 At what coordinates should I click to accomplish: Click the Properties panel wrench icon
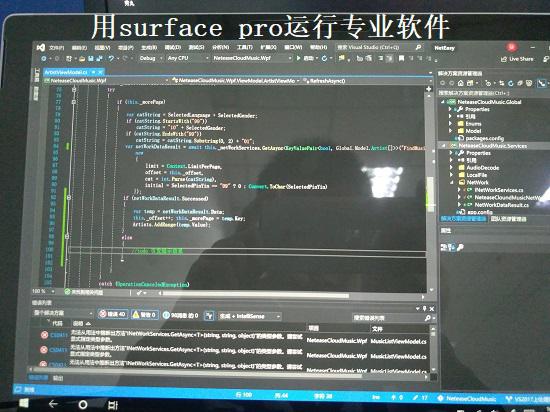[460, 247]
